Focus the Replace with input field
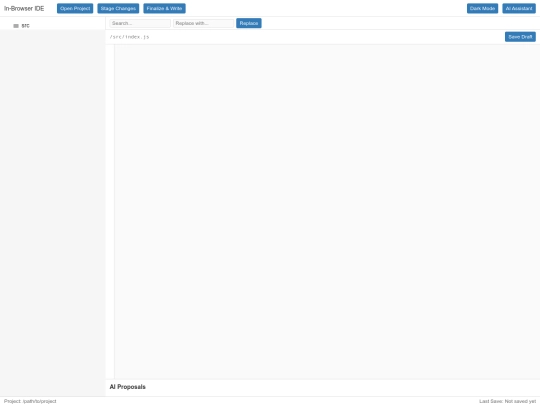 coord(204,23)
